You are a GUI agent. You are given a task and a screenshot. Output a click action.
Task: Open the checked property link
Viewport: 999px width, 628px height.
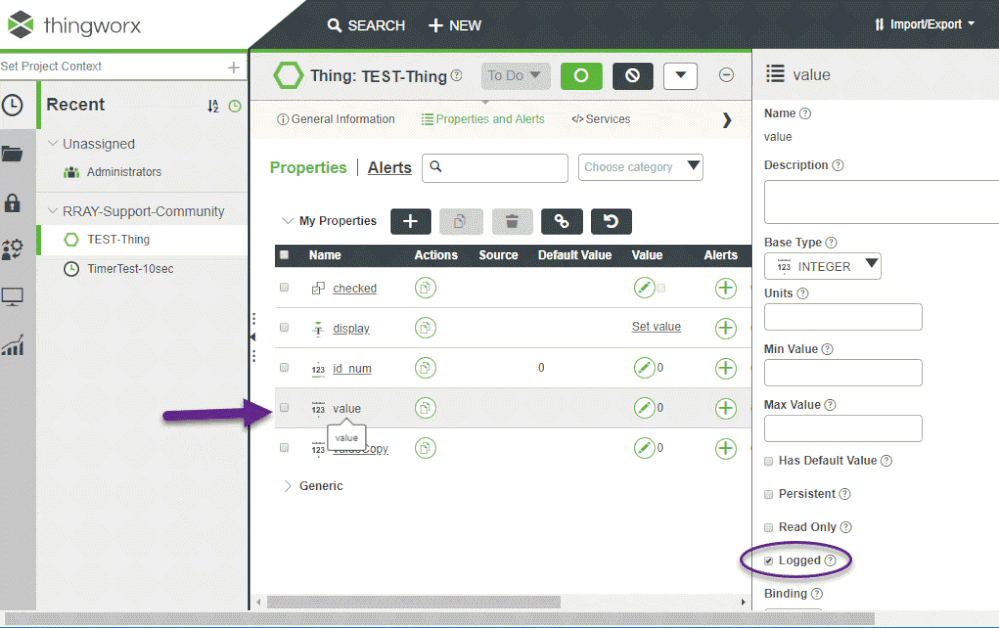pos(354,289)
